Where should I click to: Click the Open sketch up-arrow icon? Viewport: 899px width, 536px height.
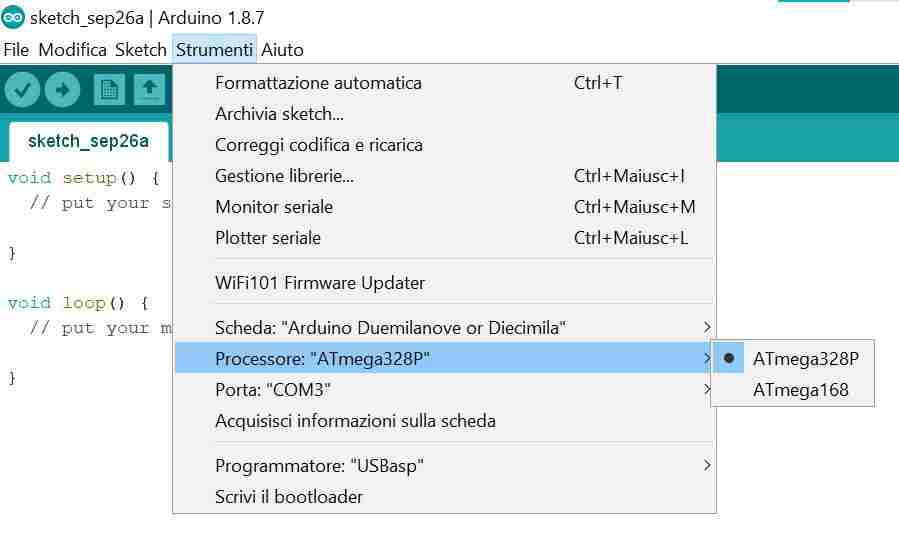pyautogui.click(x=149, y=90)
